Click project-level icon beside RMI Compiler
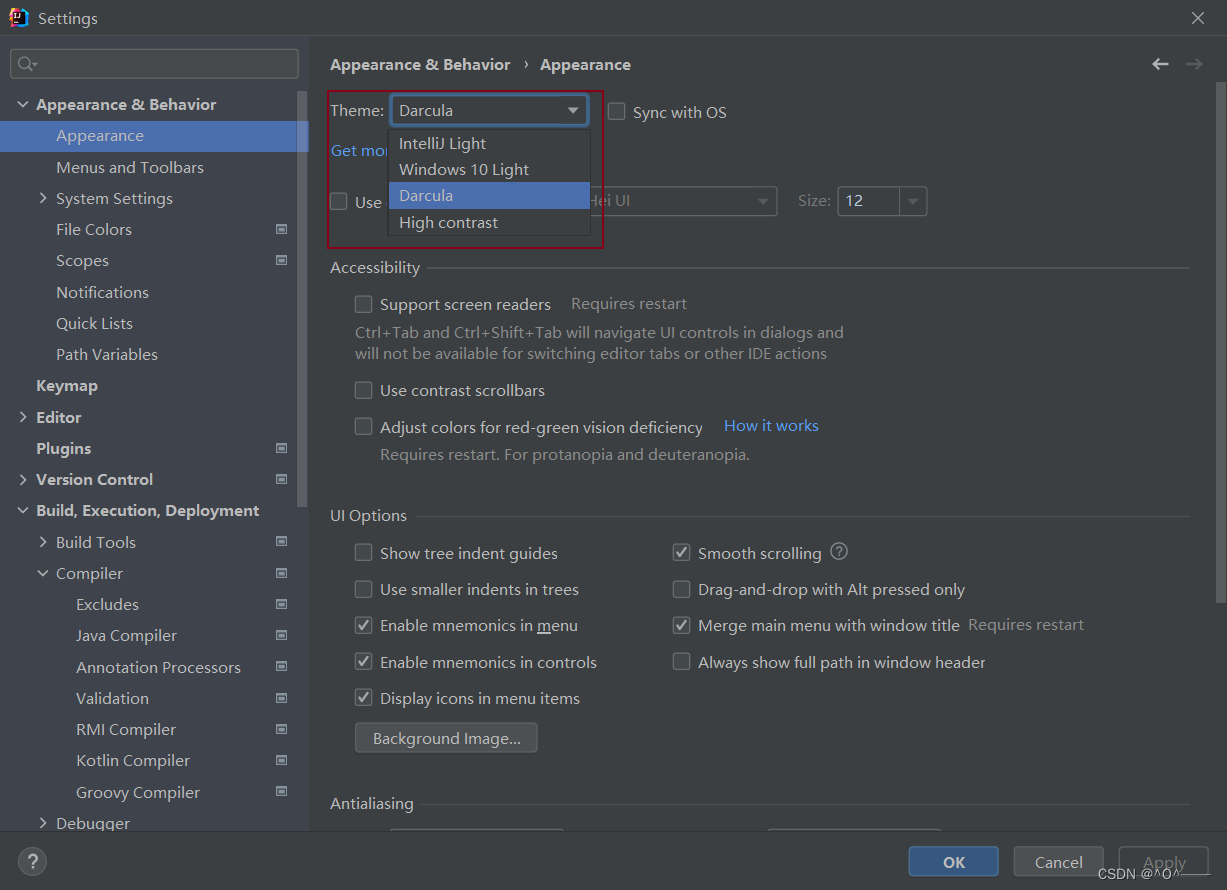The height and width of the screenshot is (890, 1227). coord(281,729)
